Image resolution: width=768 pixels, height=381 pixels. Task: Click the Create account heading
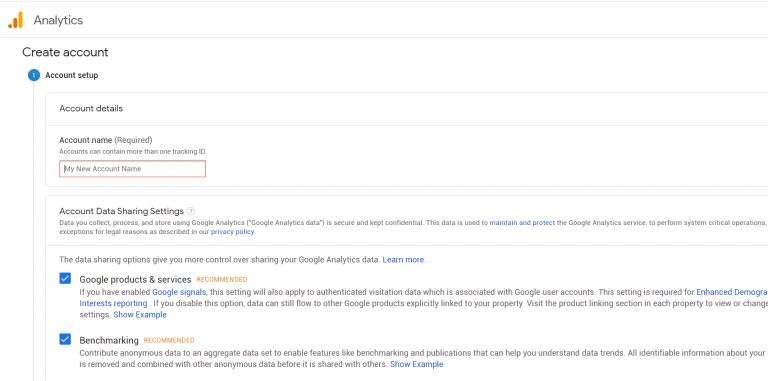pyautogui.click(x=65, y=52)
